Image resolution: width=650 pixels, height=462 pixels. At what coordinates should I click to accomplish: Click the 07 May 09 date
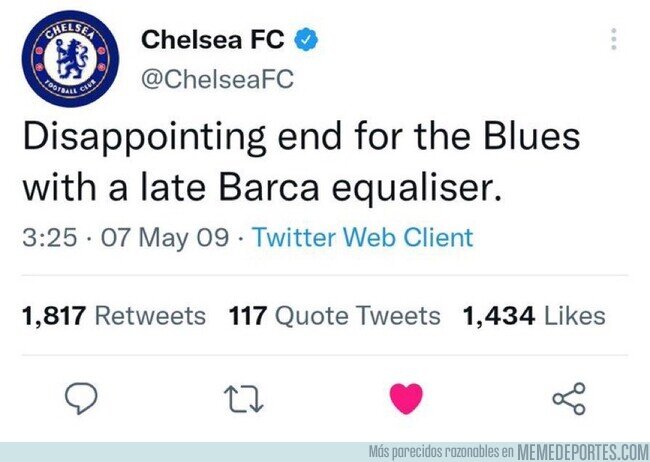165,238
